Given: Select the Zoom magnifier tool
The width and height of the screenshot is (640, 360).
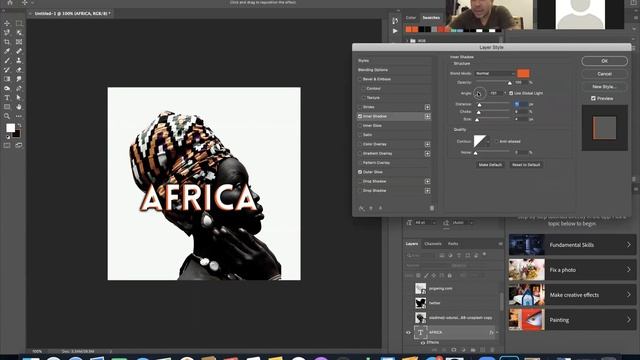Looking at the screenshot, I should pyautogui.click(x=7, y=116).
